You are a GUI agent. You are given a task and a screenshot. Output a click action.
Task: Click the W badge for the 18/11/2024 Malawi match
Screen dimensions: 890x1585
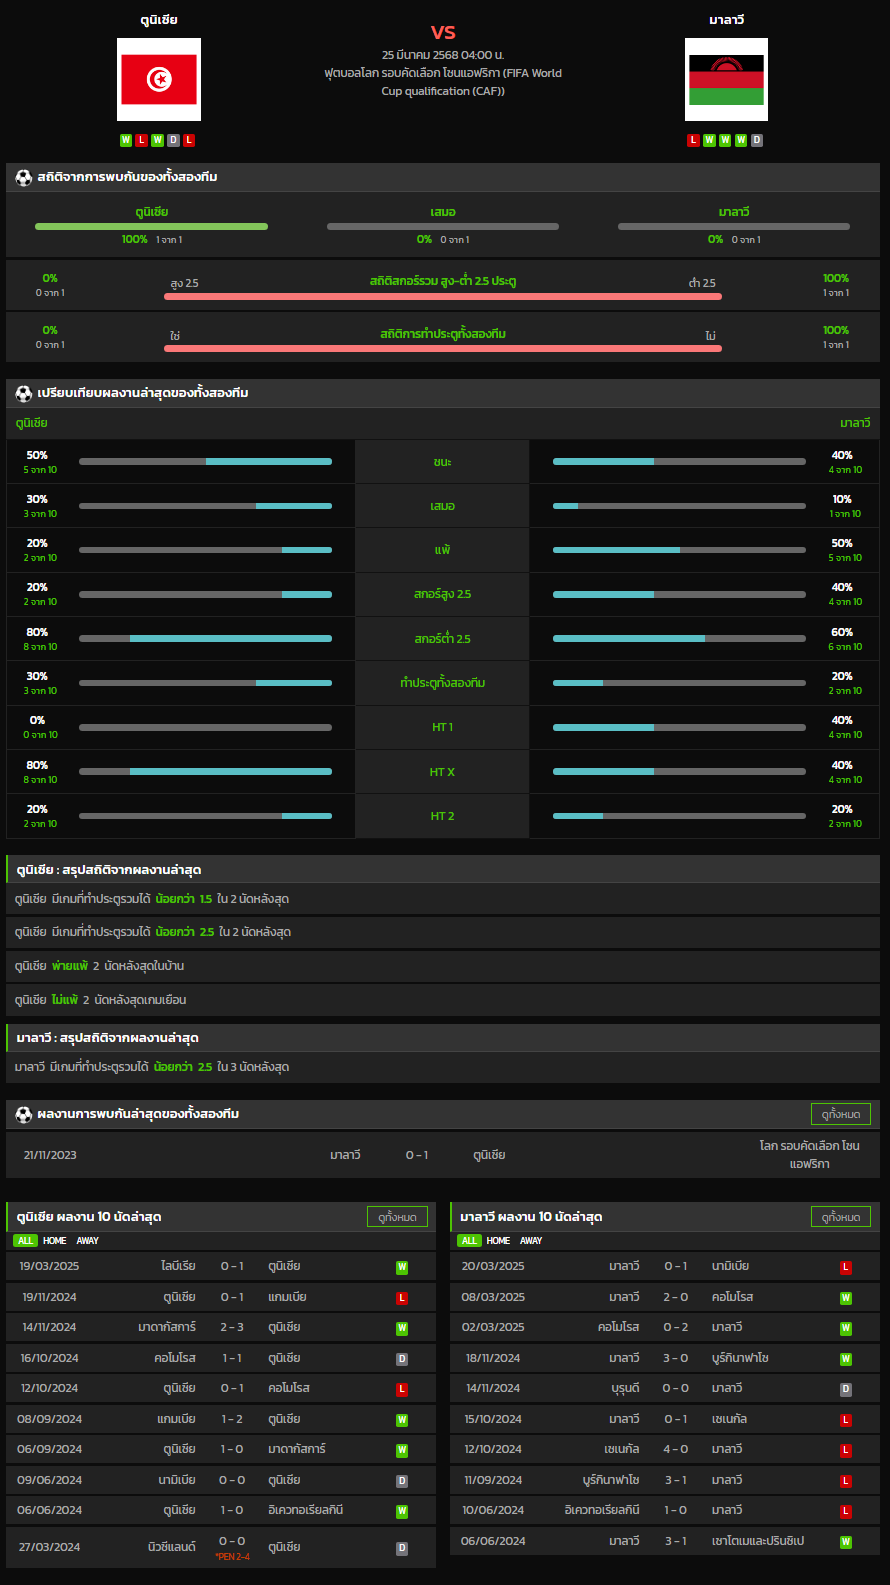click(846, 1359)
